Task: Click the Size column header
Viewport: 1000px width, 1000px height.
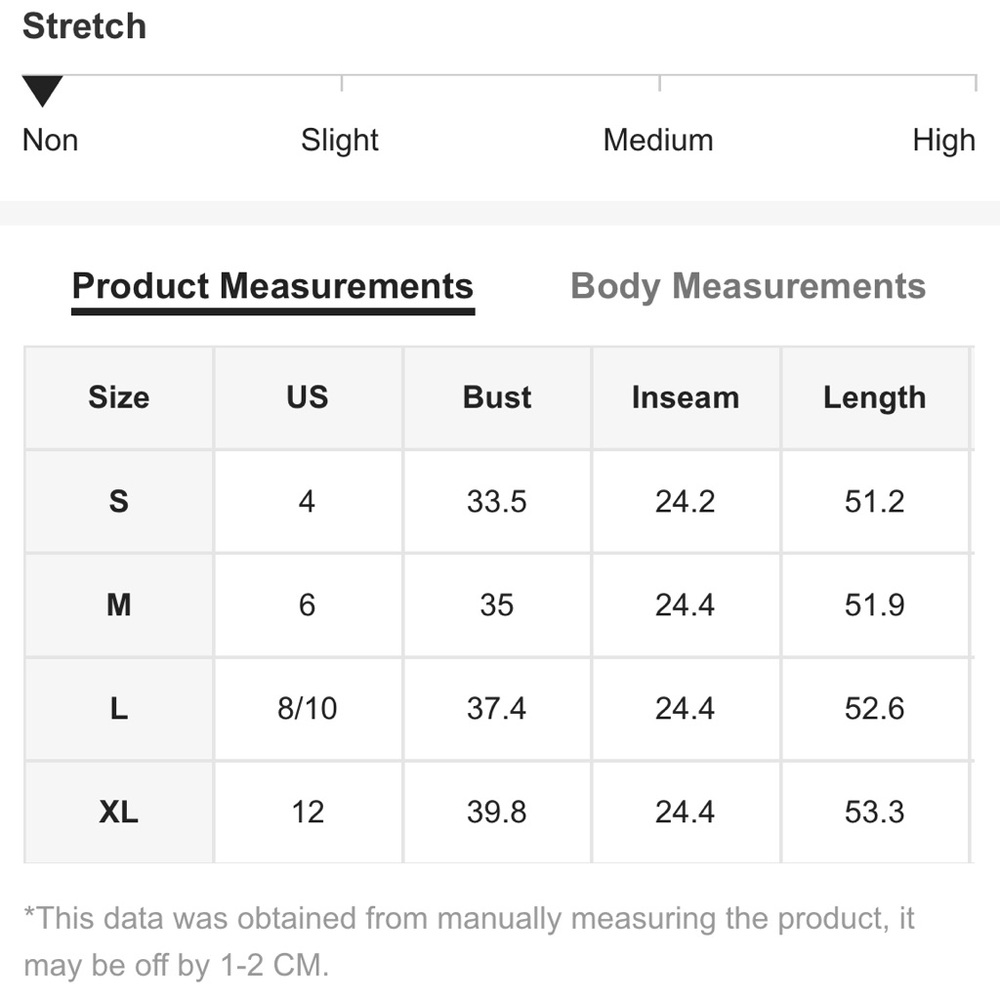Action: (x=118, y=398)
